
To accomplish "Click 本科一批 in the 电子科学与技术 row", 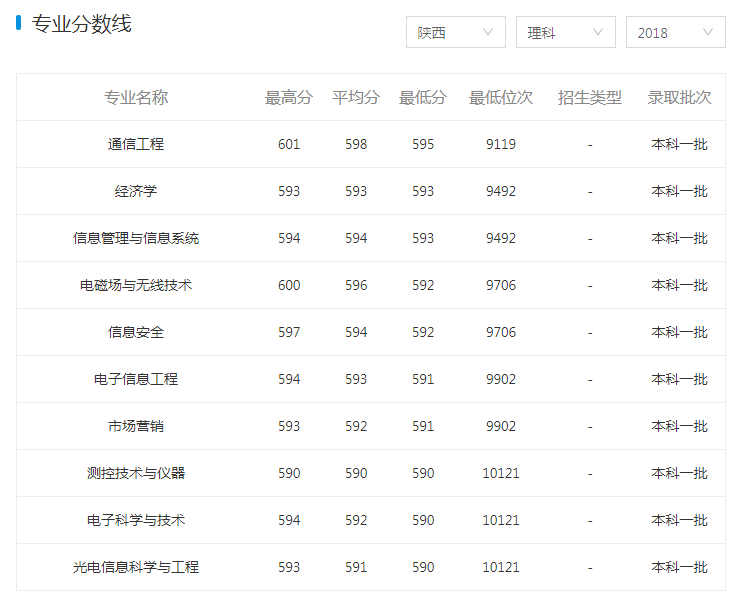I will [x=679, y=520].
